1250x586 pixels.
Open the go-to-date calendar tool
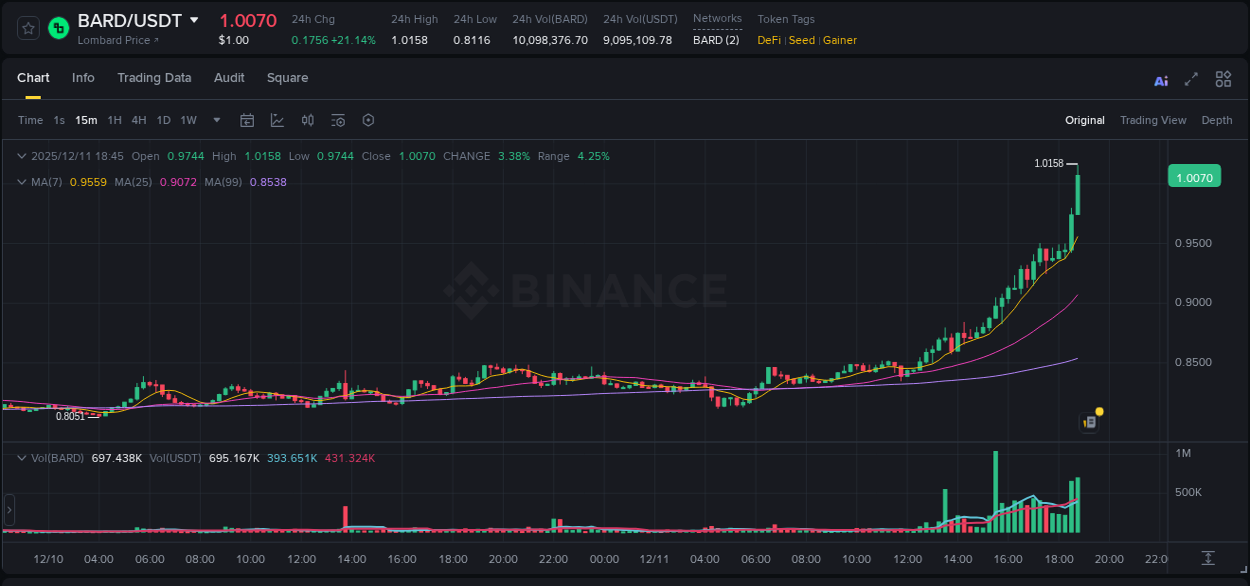point(247,119)
